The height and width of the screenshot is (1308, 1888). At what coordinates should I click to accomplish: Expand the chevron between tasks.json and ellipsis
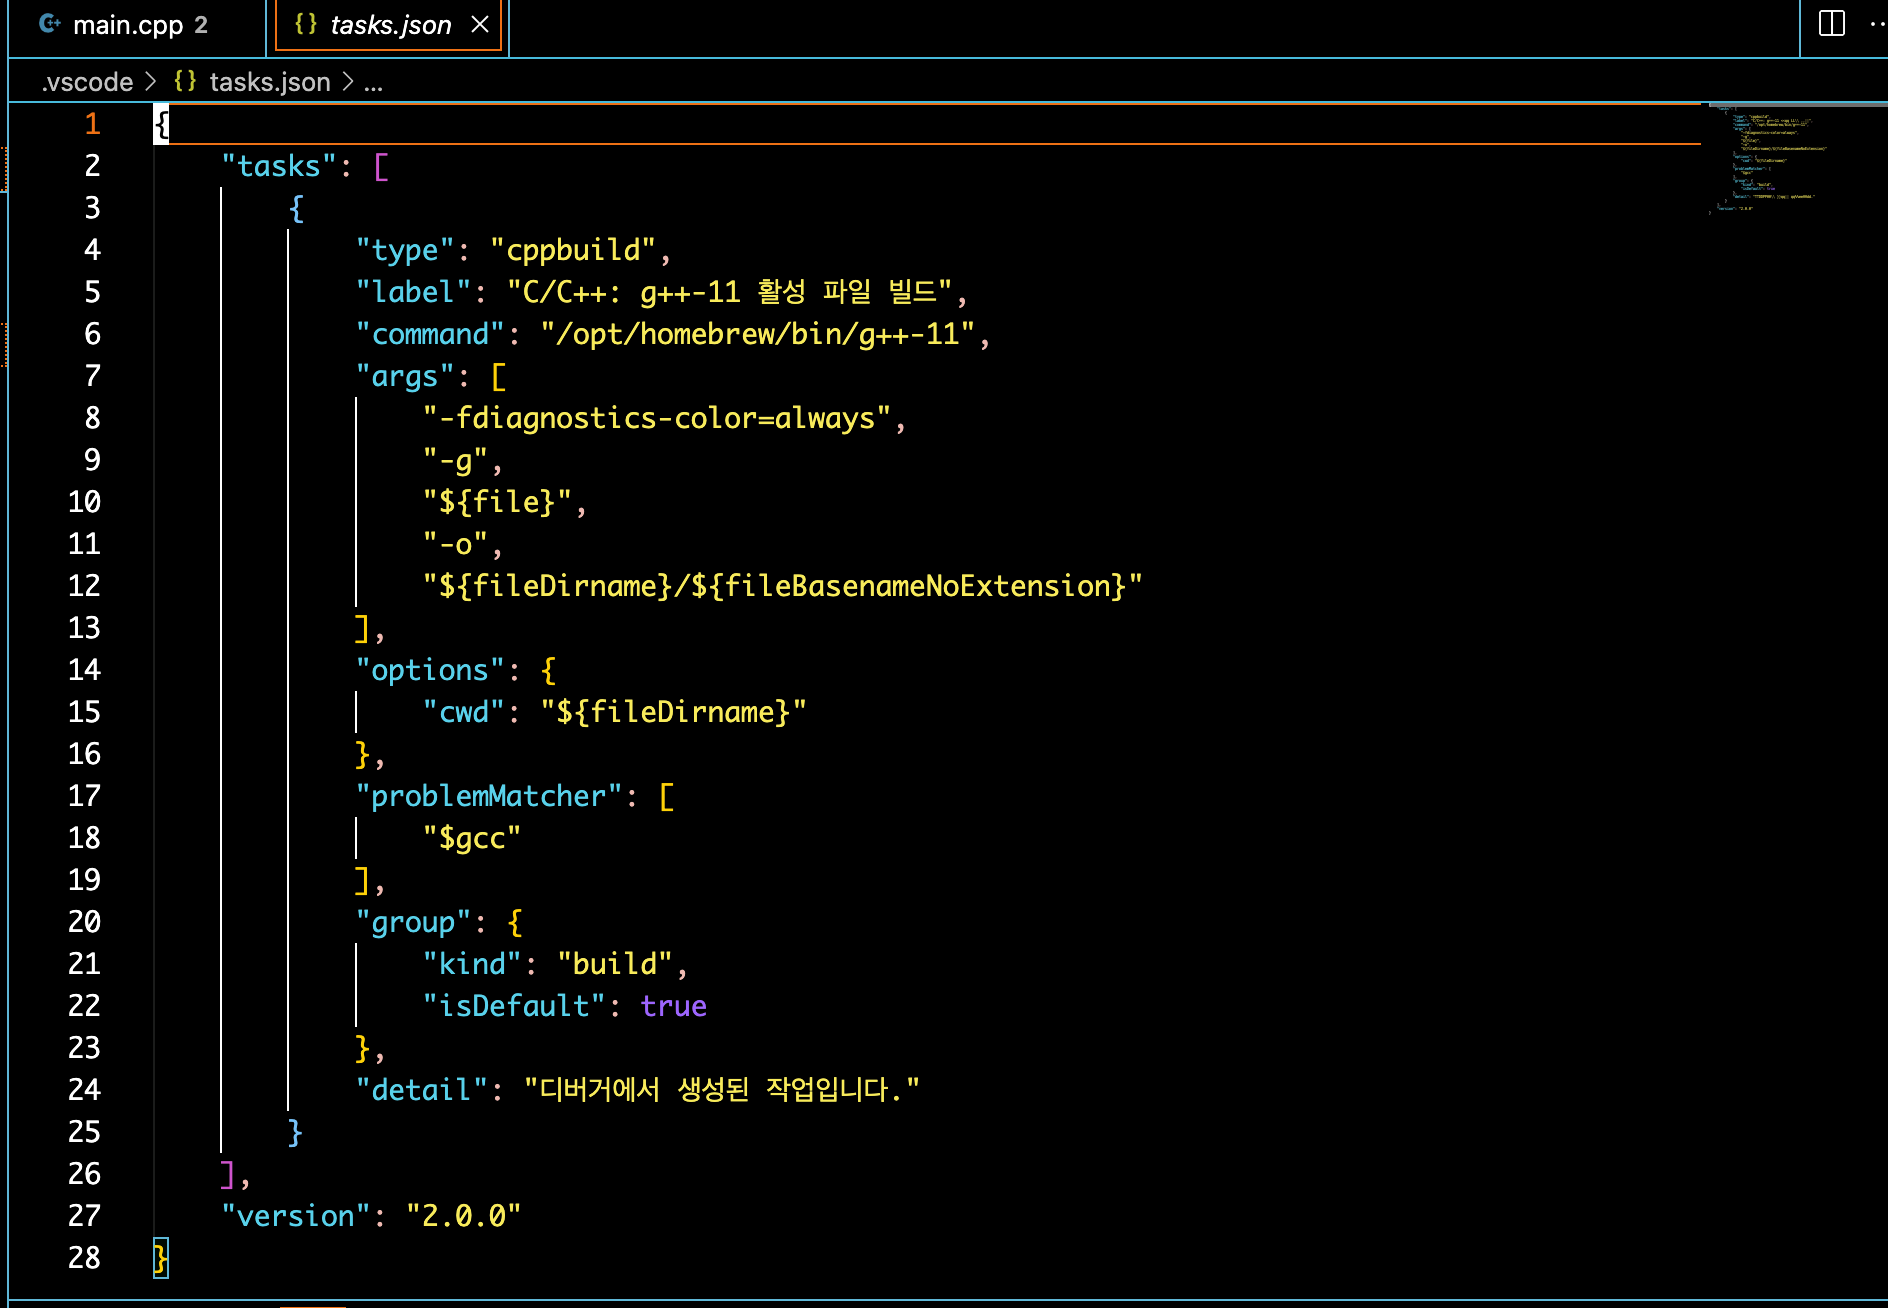point(346,82)
